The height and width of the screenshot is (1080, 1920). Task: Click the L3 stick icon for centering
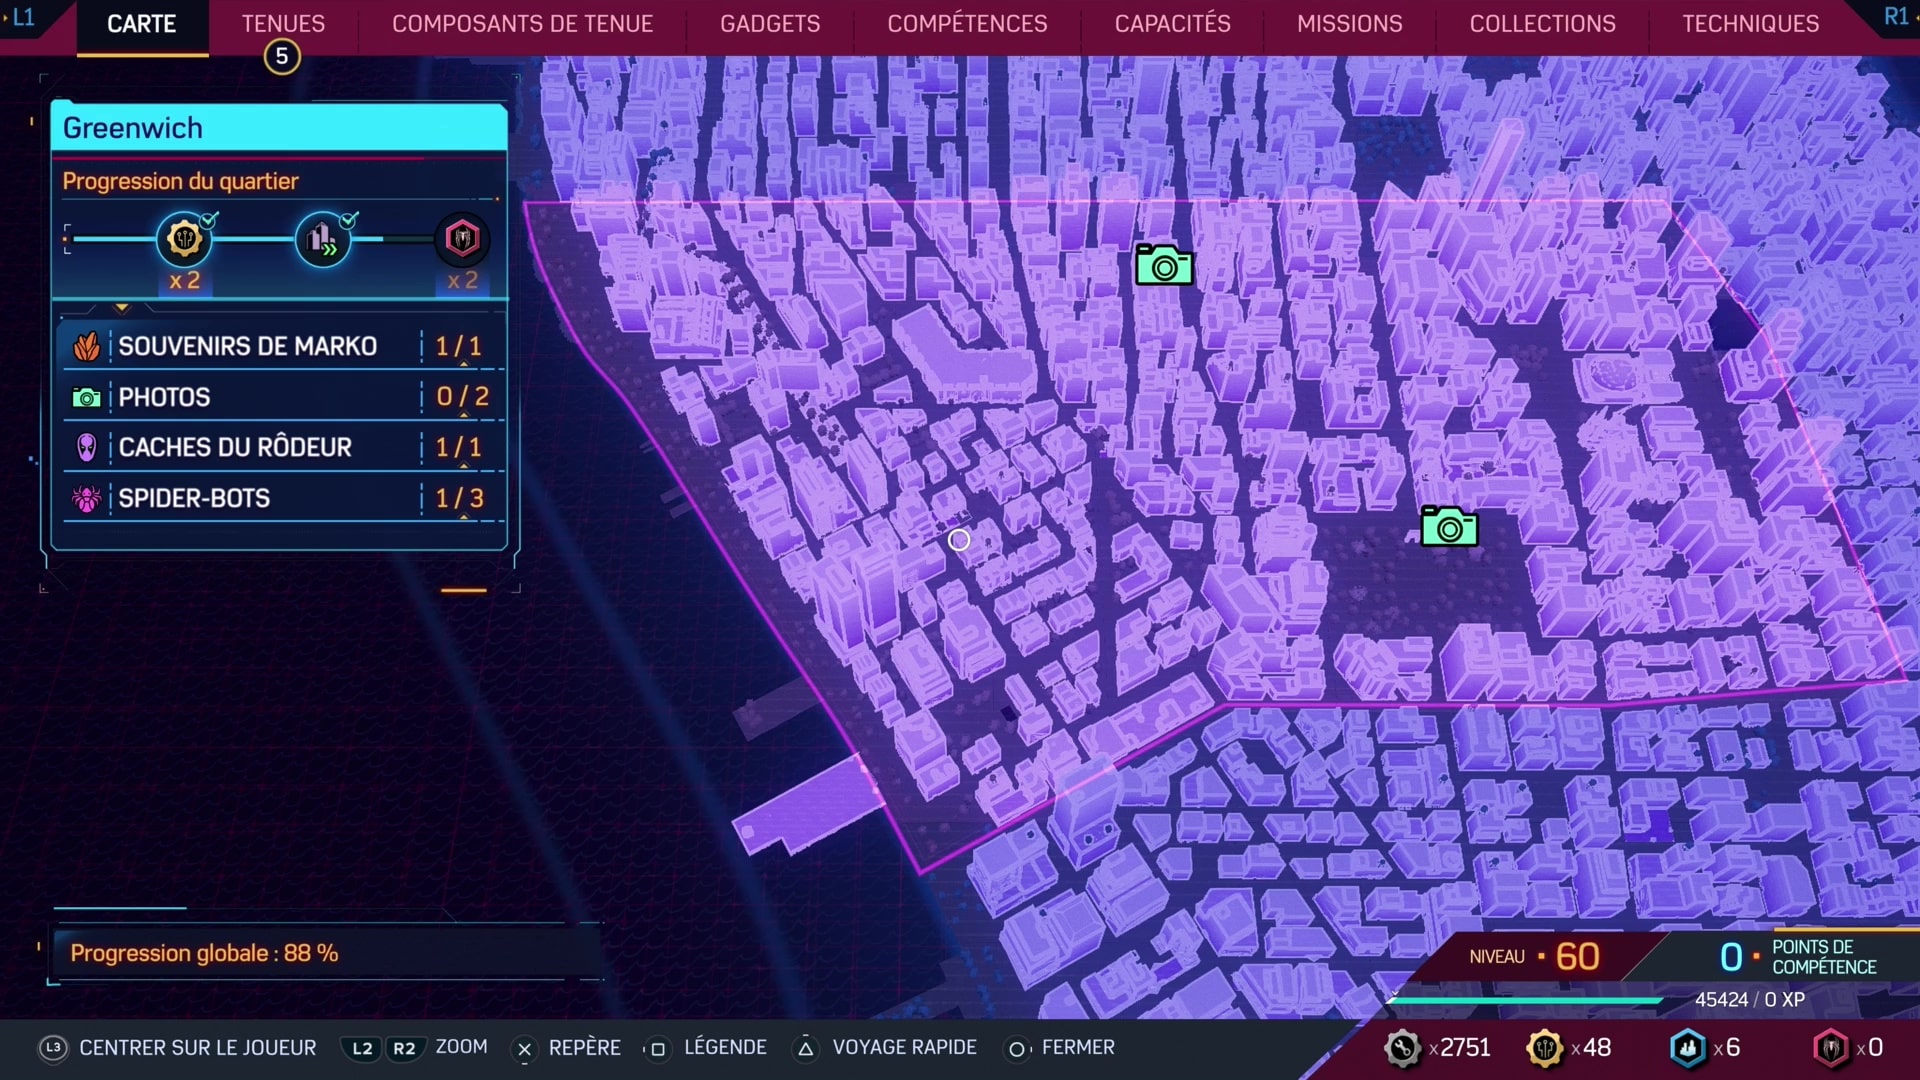click(x=53, y=1048)
